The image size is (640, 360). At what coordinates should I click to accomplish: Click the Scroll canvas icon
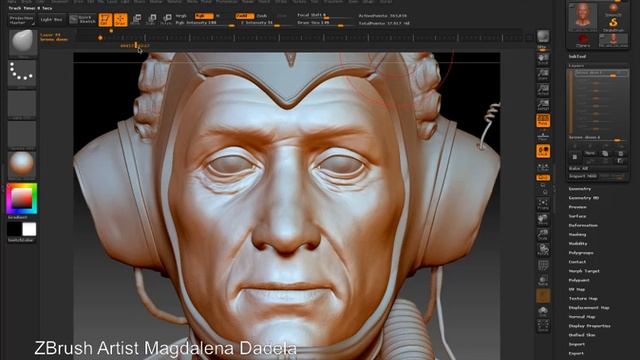[543, 59]
